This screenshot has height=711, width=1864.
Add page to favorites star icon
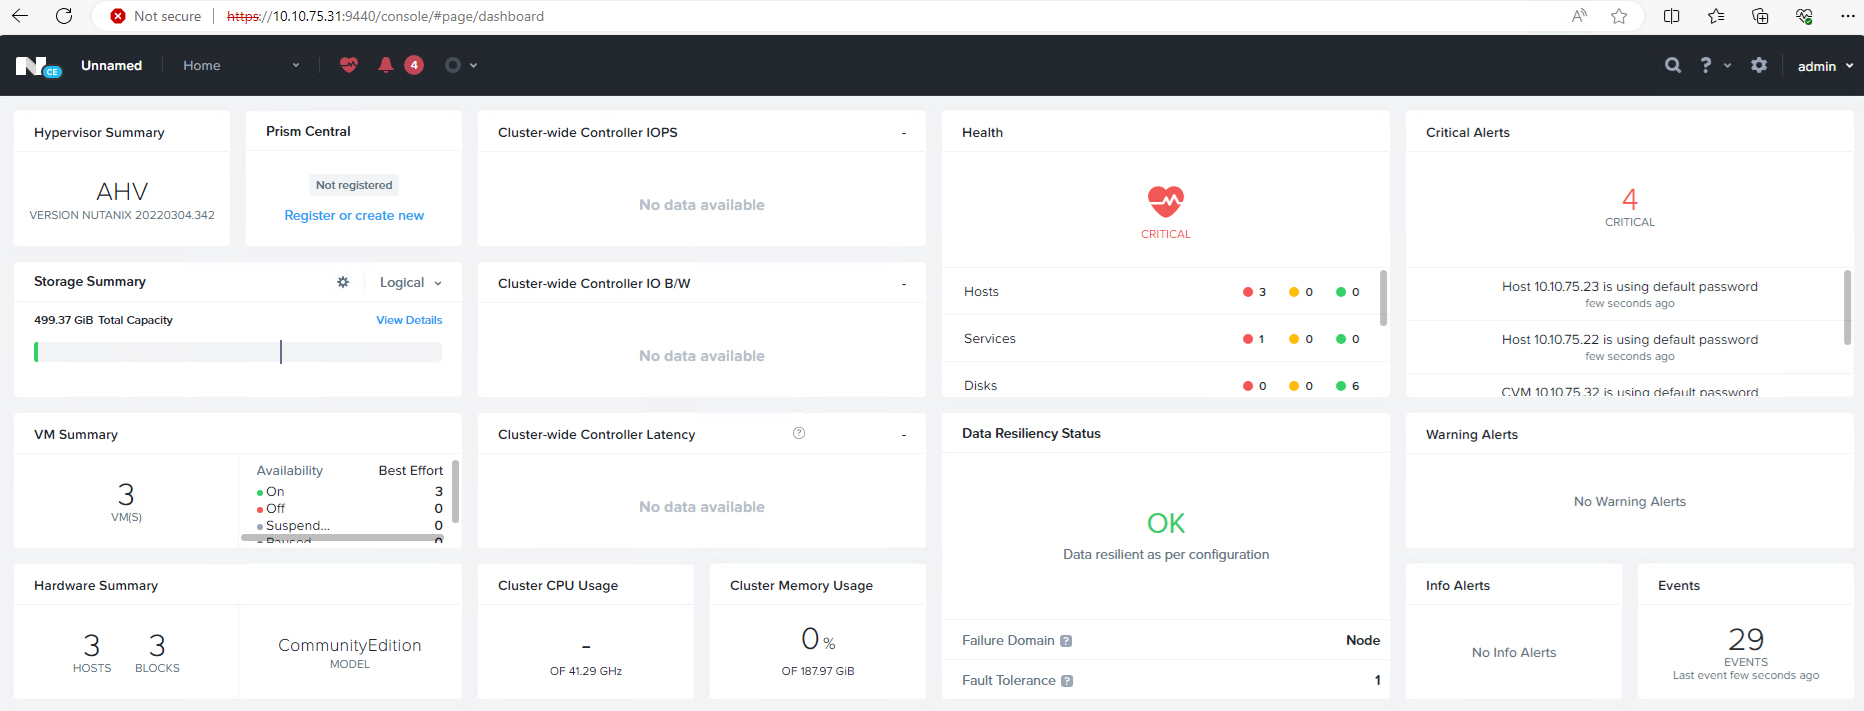(1619, 16)
